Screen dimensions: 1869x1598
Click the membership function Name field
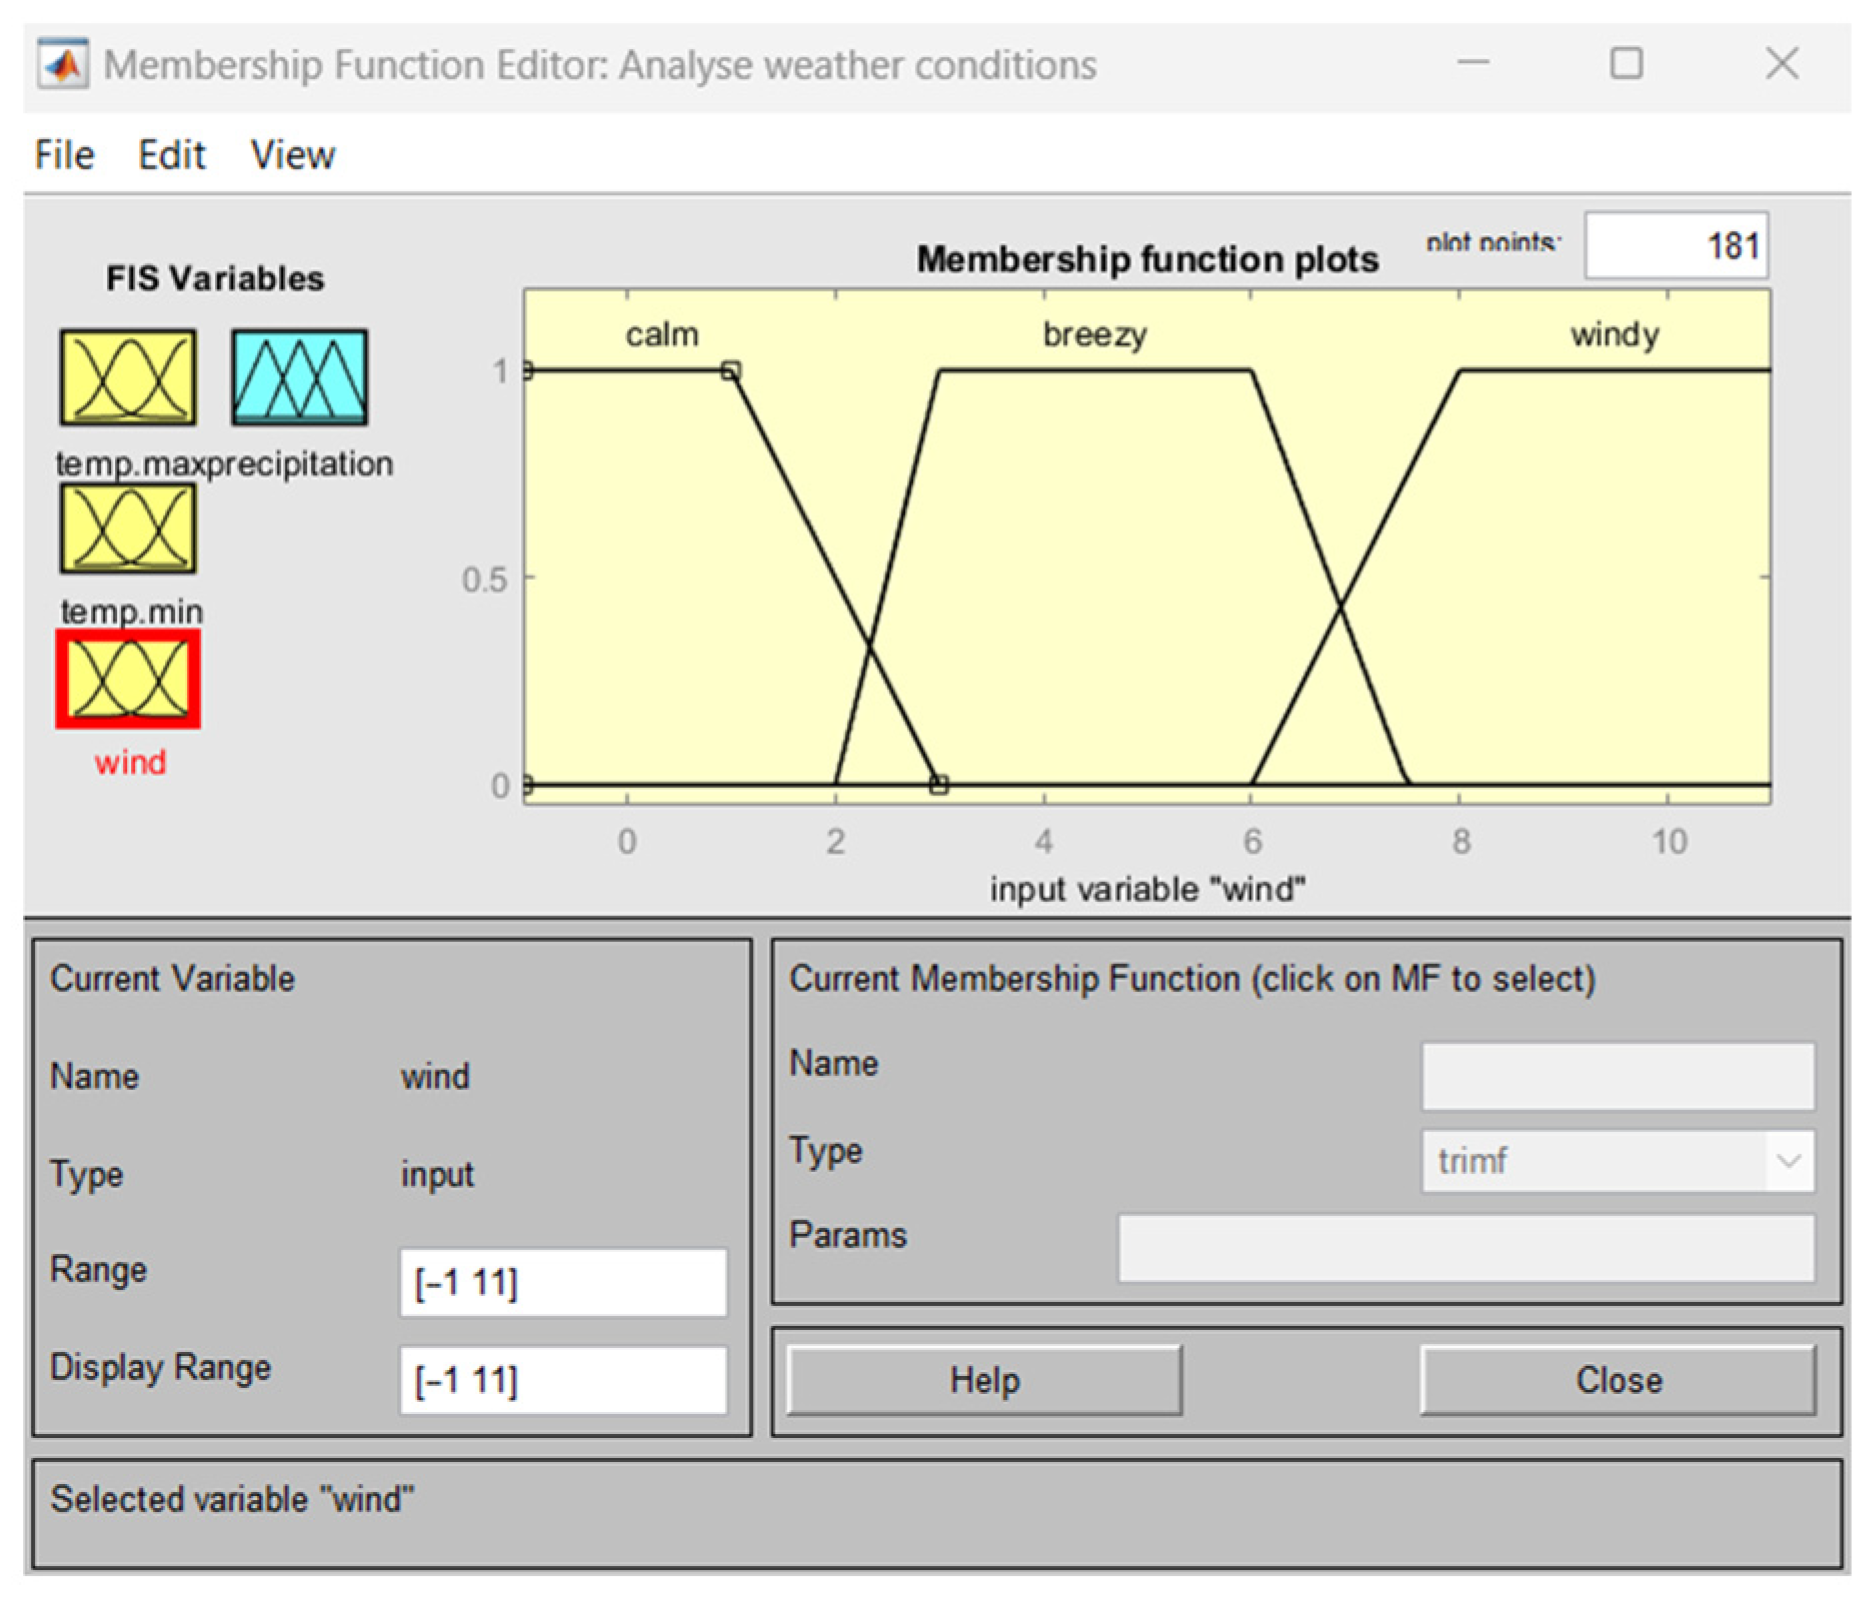1617,1076
